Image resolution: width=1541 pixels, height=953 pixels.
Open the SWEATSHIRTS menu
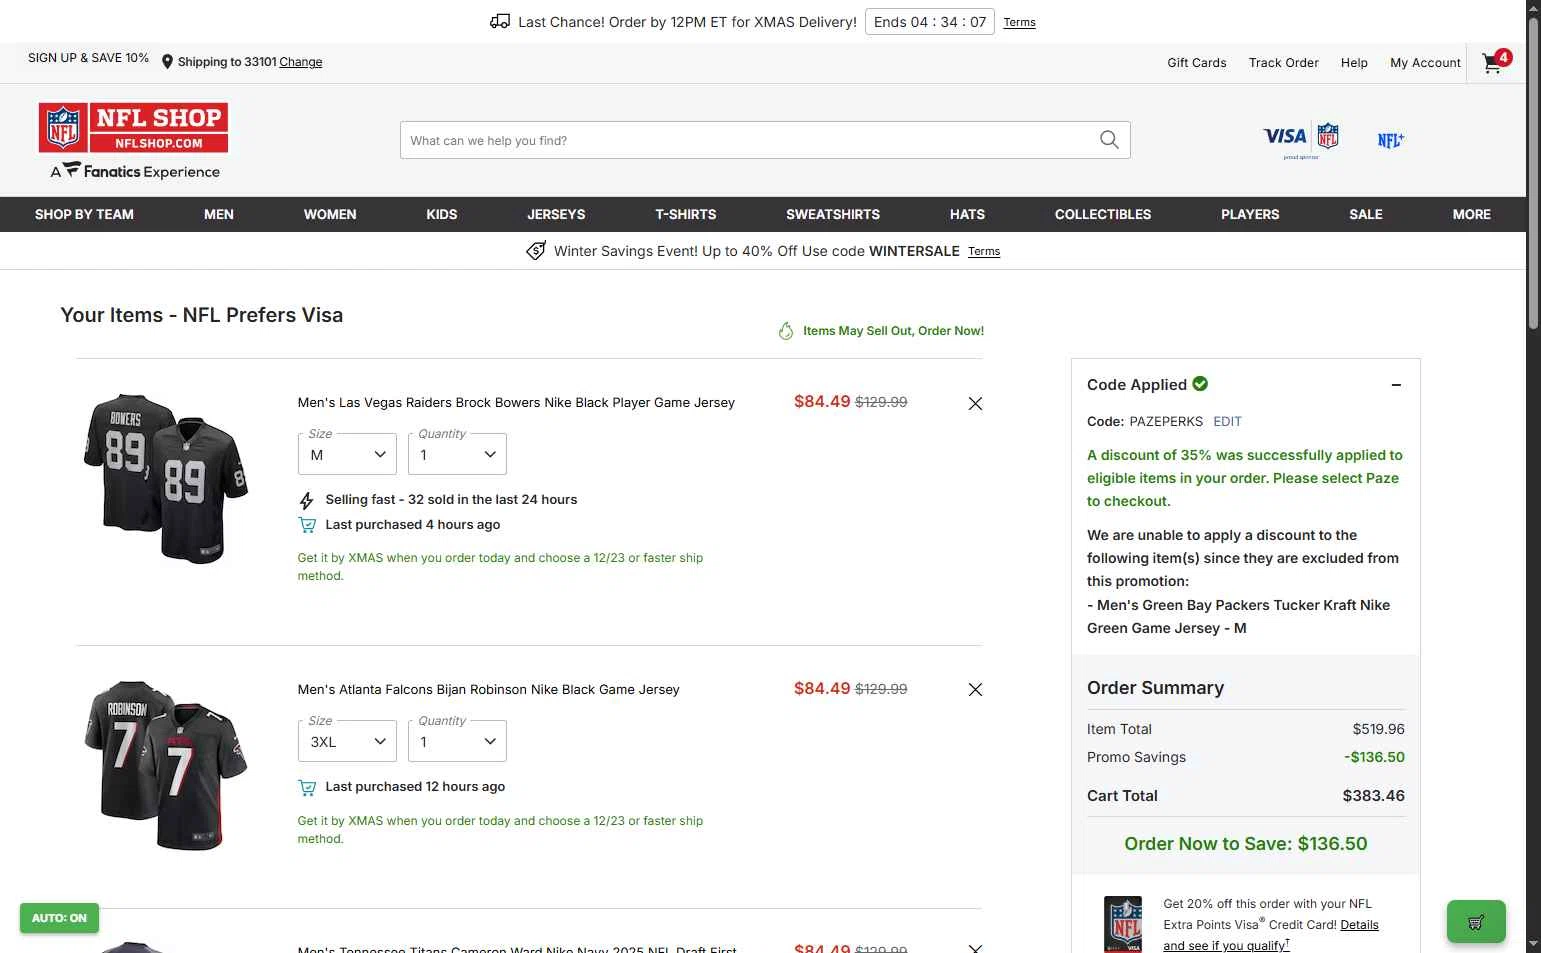(833, 214)
